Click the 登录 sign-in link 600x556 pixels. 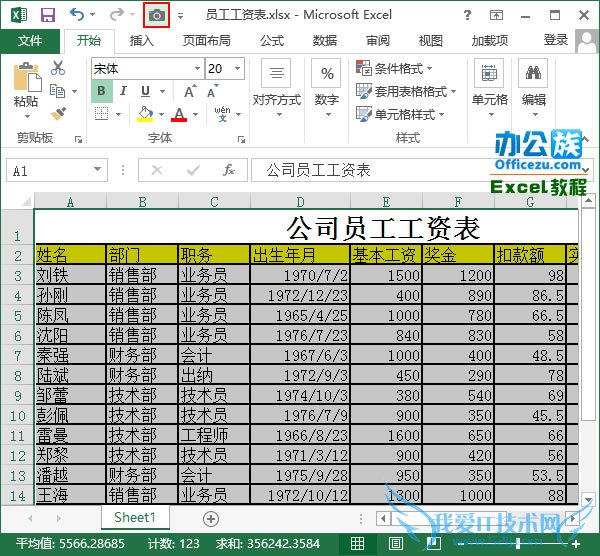click(x=556, y=41)
